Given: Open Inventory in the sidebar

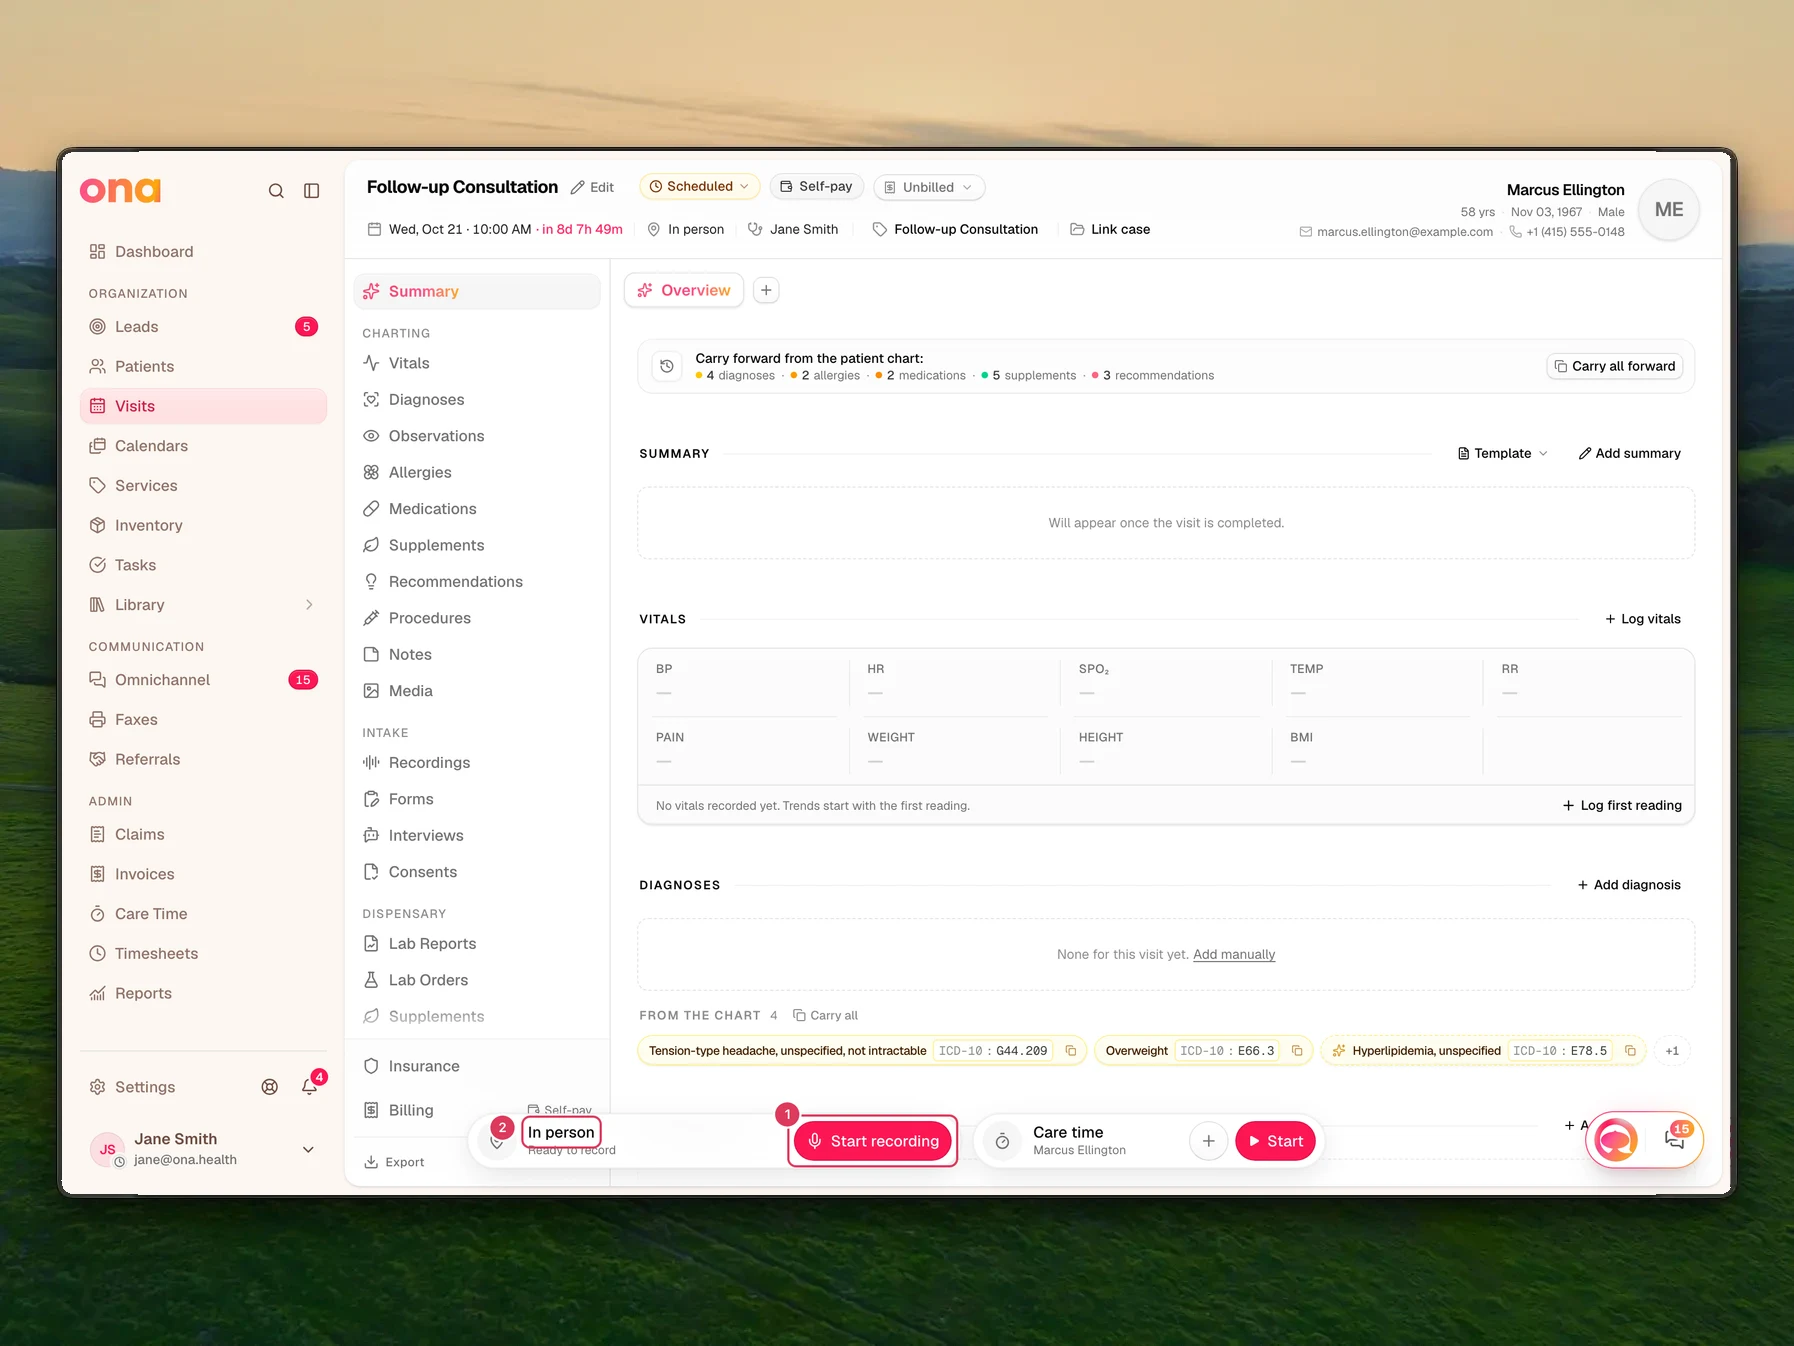Looking at the screenshot, I should coord(203,525).
